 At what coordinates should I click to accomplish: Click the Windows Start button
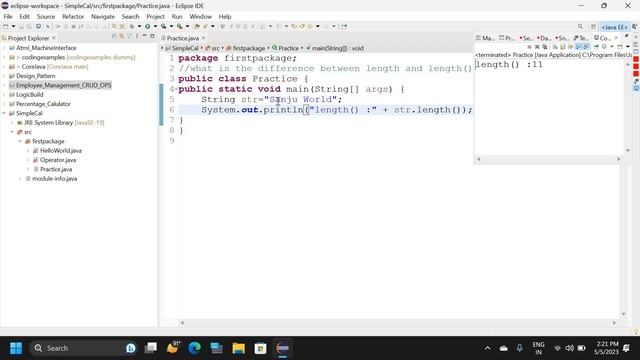(16, 348)
